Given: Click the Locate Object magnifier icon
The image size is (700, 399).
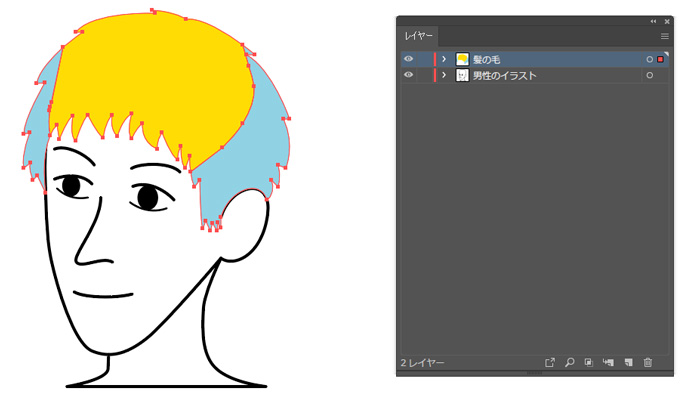Looking at the screenshot, I should tap(570, 362).
